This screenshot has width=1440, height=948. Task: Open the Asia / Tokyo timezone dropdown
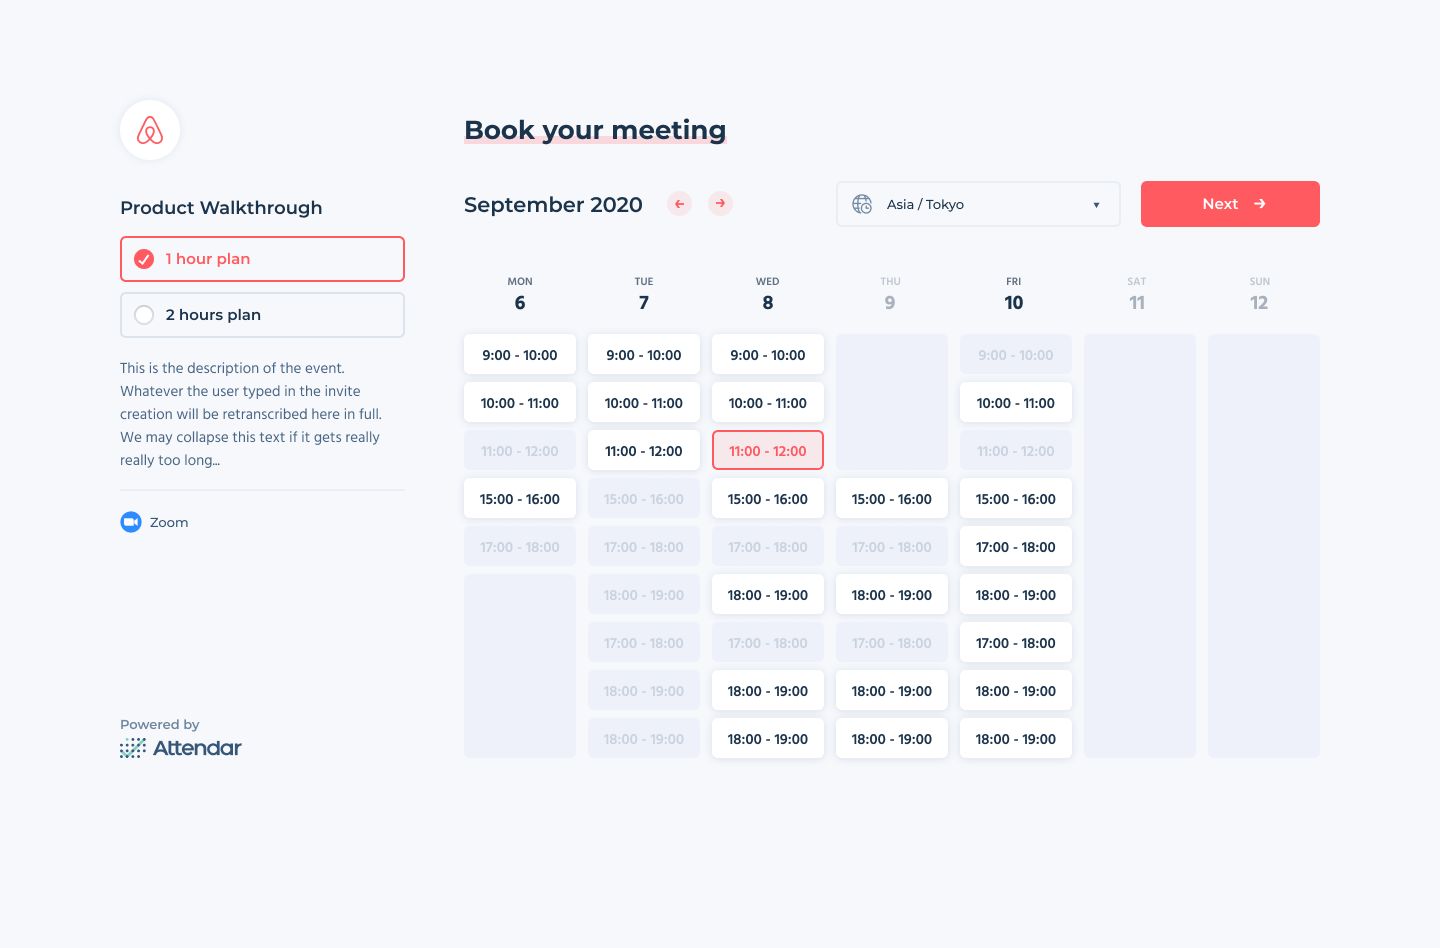977,204
